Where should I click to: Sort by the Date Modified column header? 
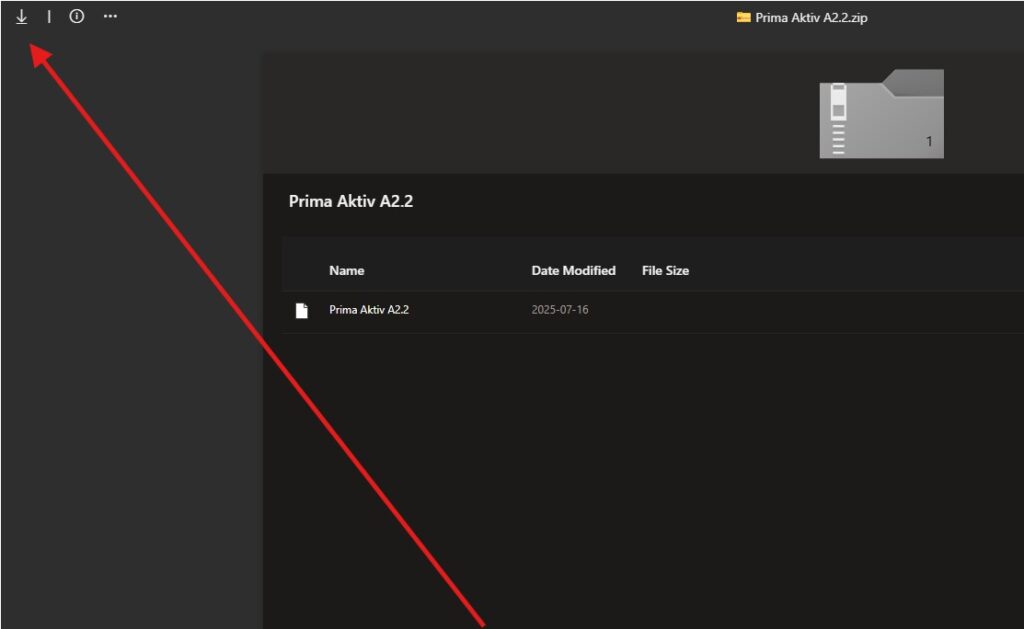[x=573, y=270]
